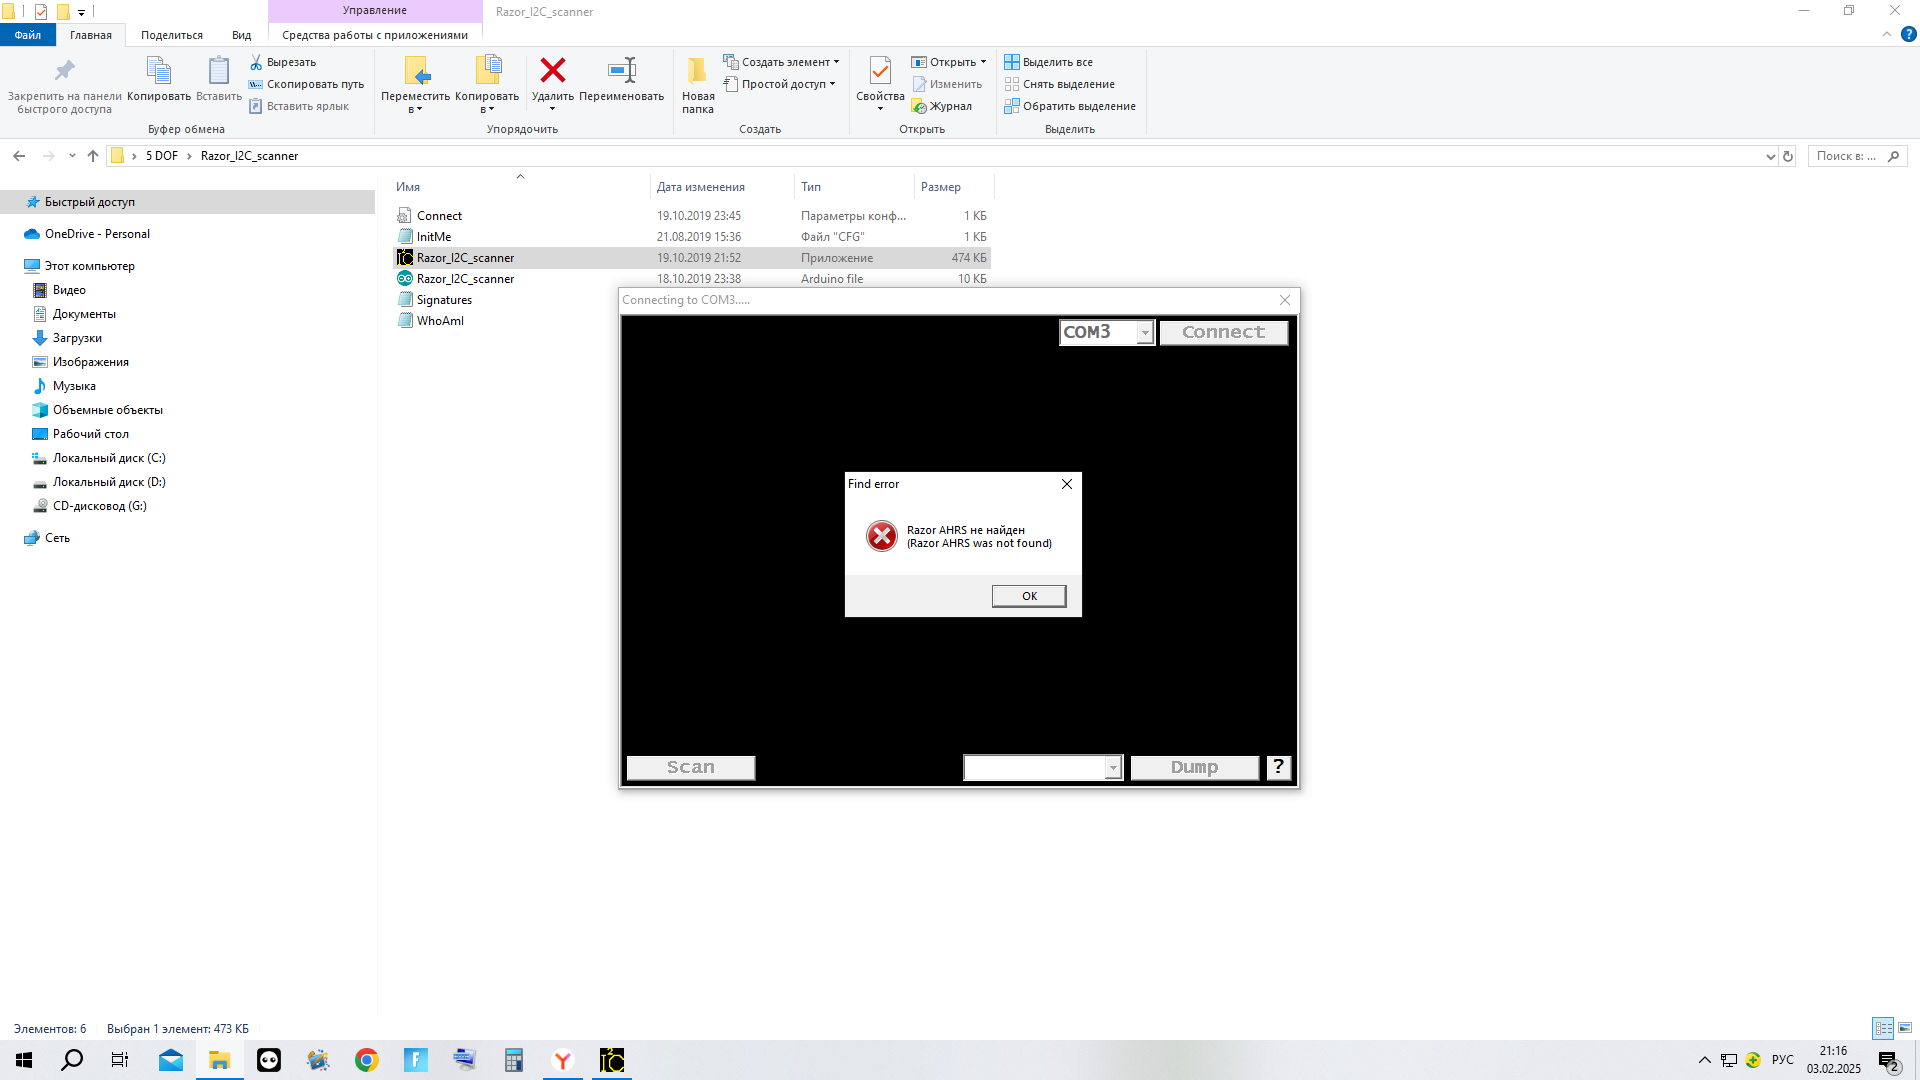Open Загрузки in navigation pane
This screenshot has width=1920, height=1080.
coord(77,338)
